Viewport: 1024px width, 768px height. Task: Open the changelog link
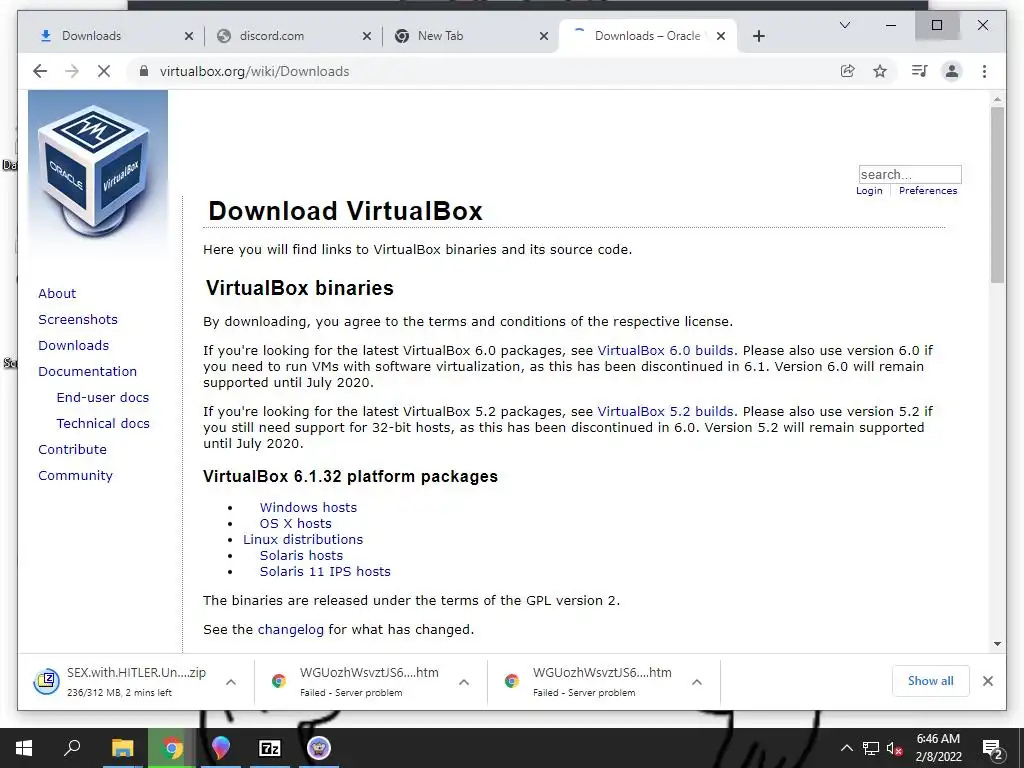[x=291, y=630]
